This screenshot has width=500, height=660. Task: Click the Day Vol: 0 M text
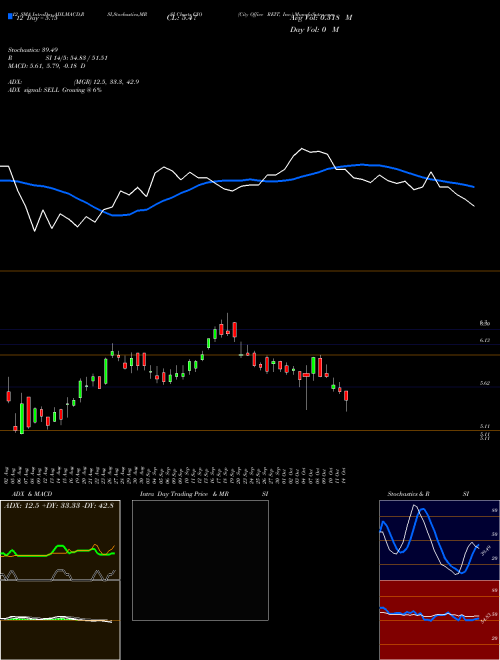[x=314, y=30]
